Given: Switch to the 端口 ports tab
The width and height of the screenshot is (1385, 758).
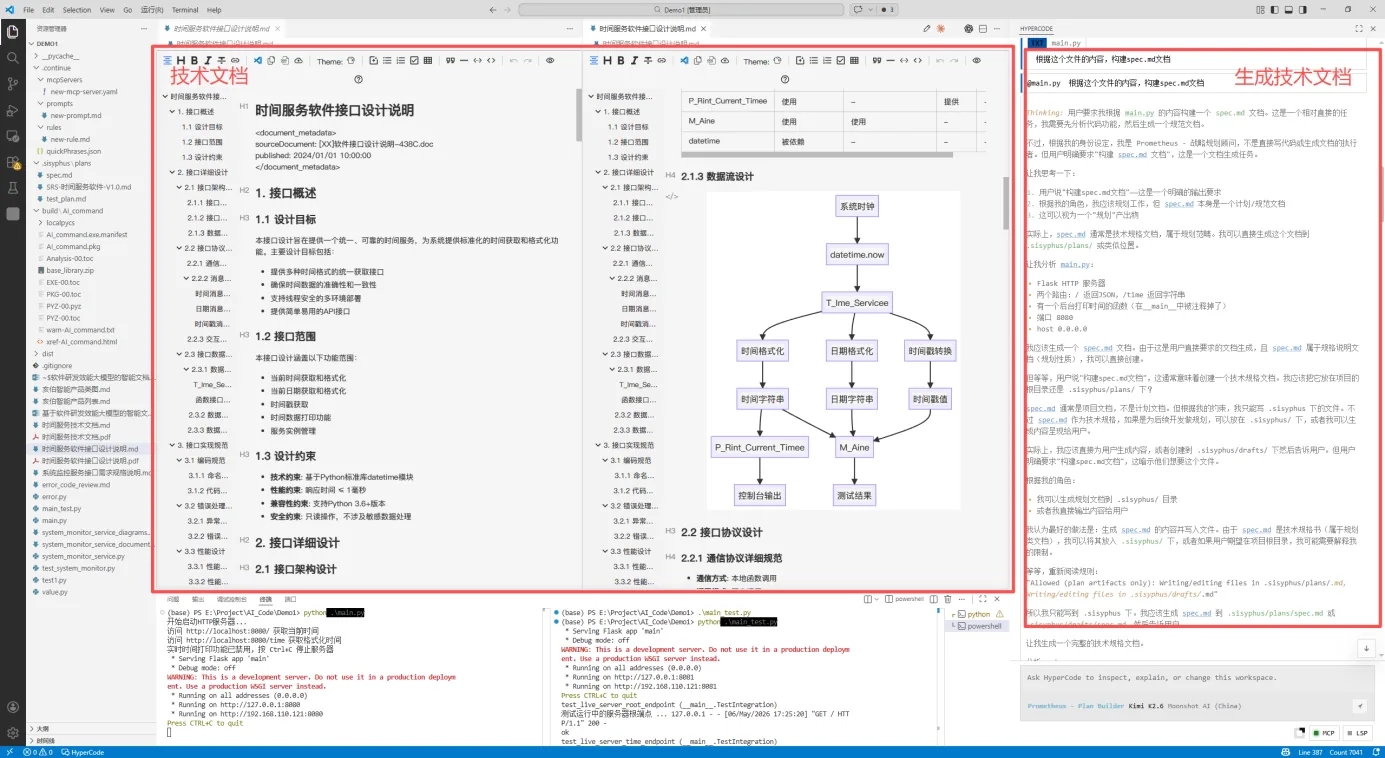Looking at the screenshot, I should [291, 599].
